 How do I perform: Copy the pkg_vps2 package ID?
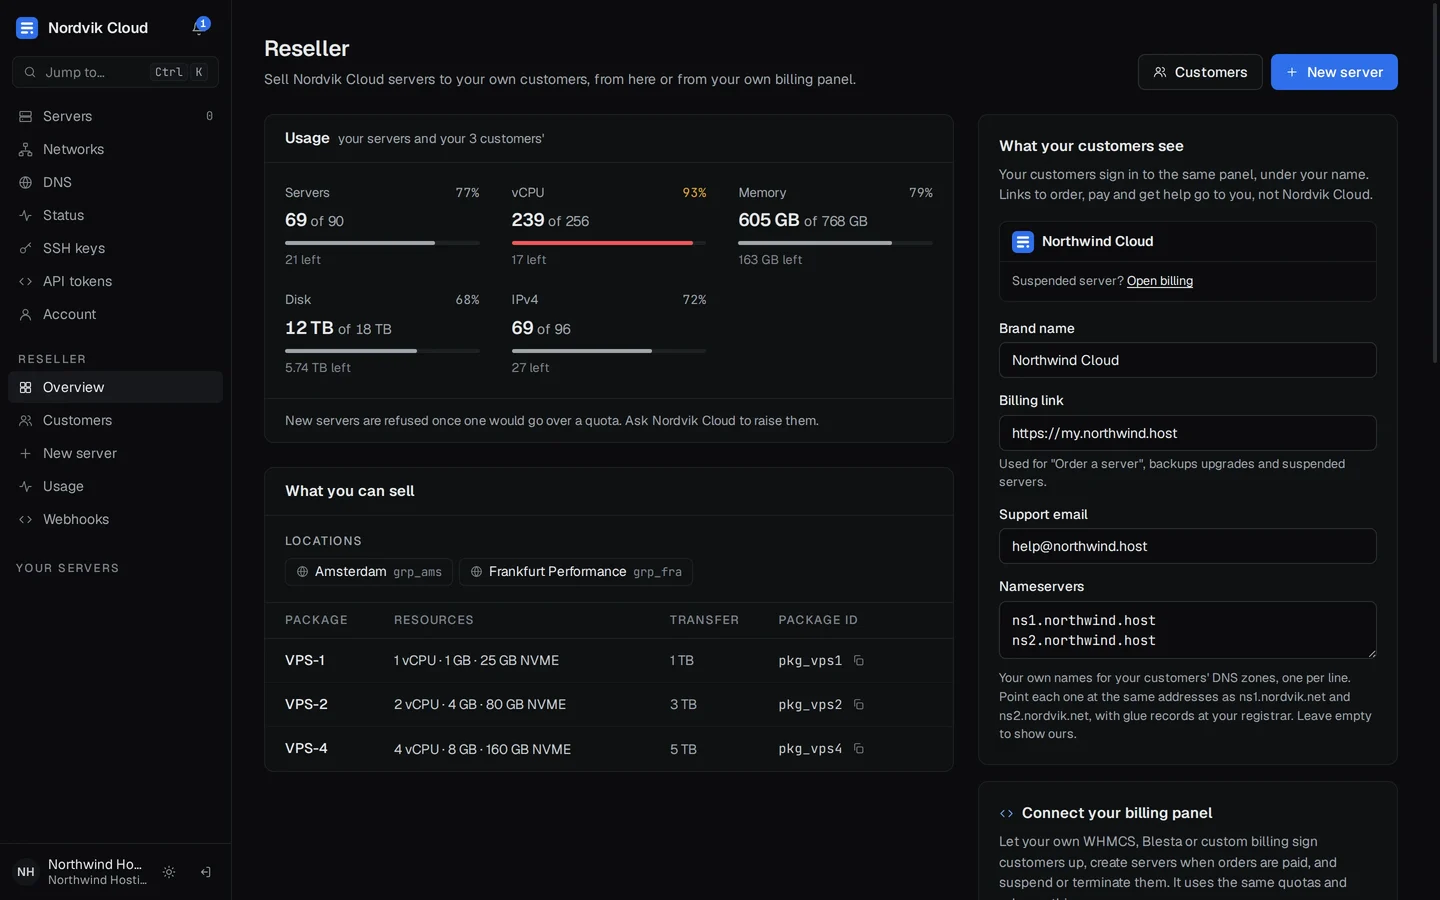tap(858, 705)
